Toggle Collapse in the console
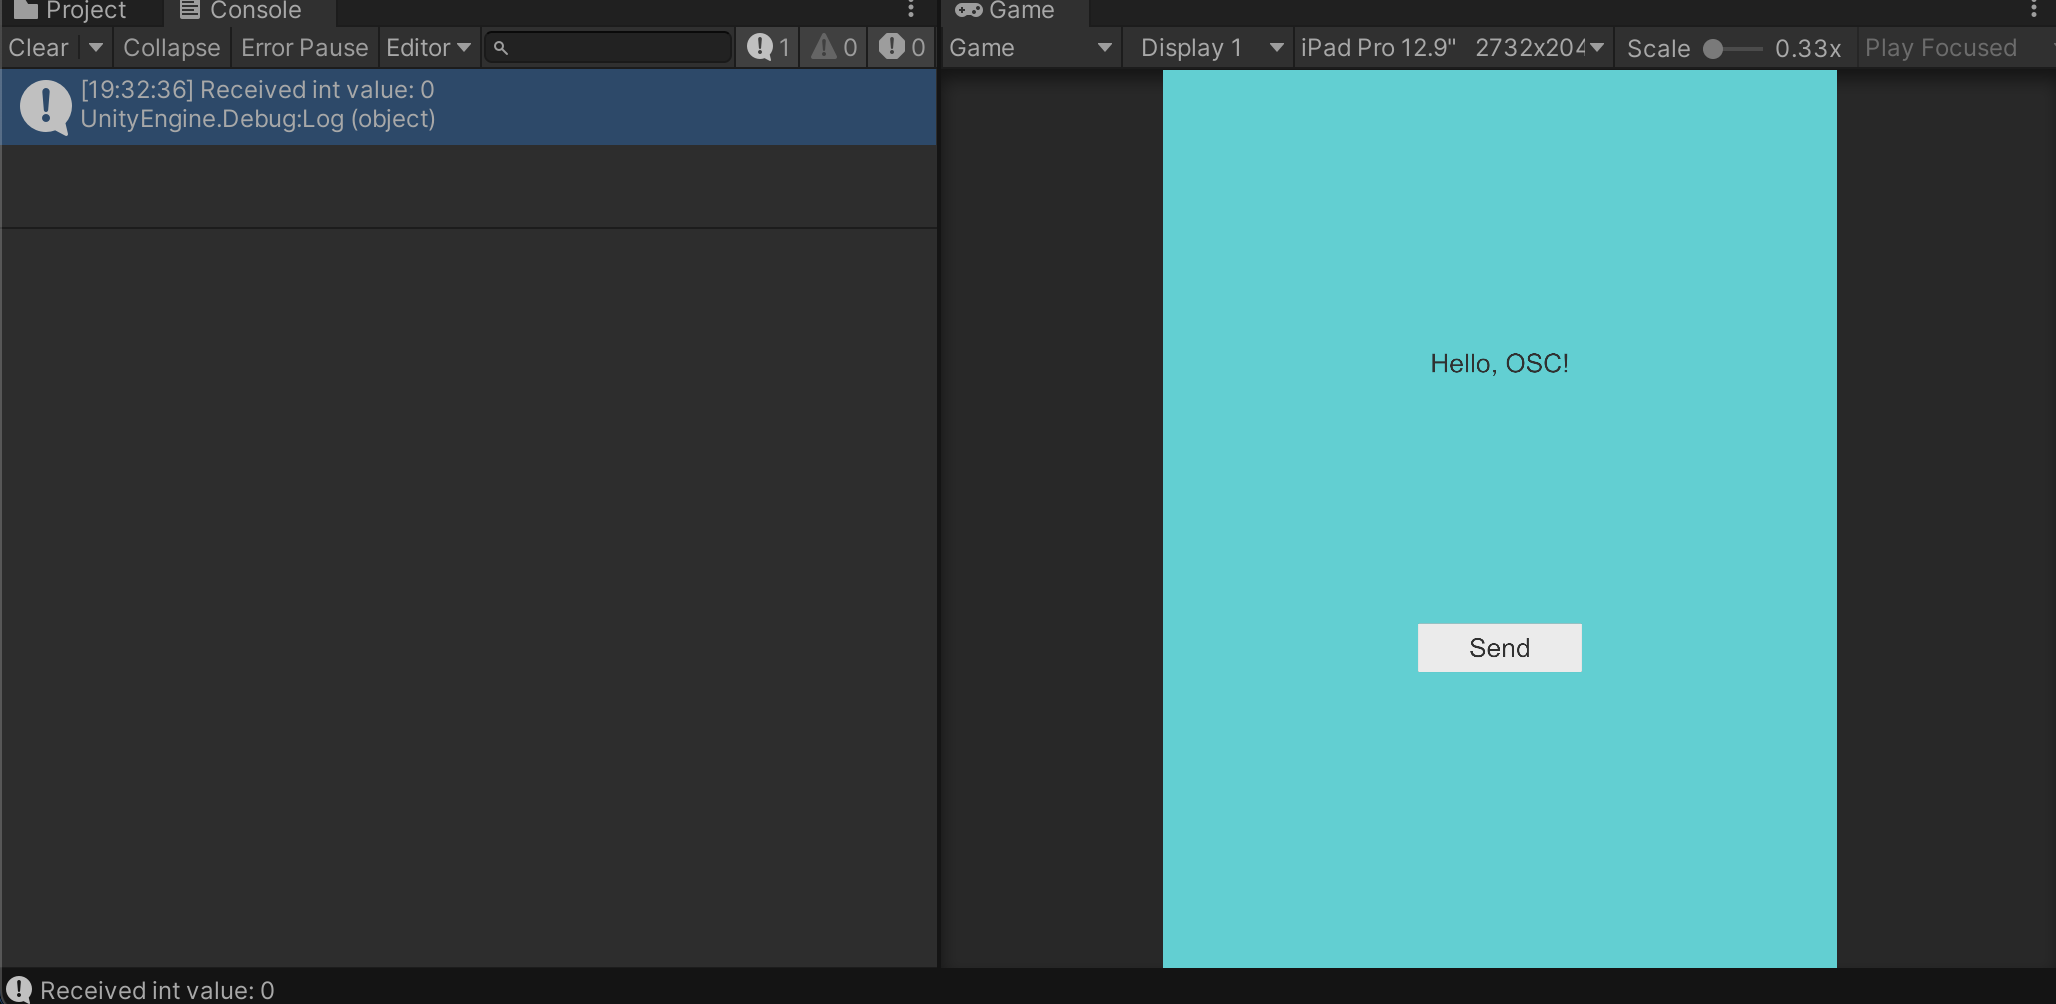The width and height of the screenshot is (2056, 1004). [172, 48]
